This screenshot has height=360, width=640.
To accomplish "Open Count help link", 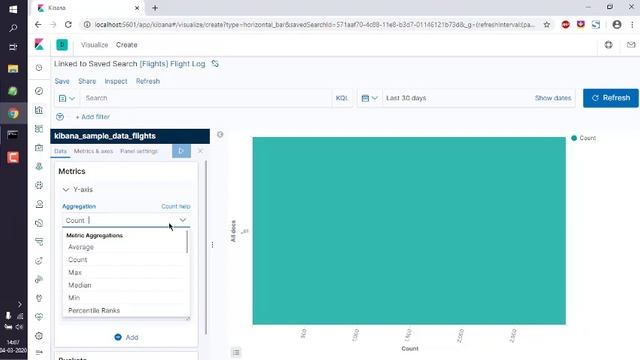I will 176,207.
